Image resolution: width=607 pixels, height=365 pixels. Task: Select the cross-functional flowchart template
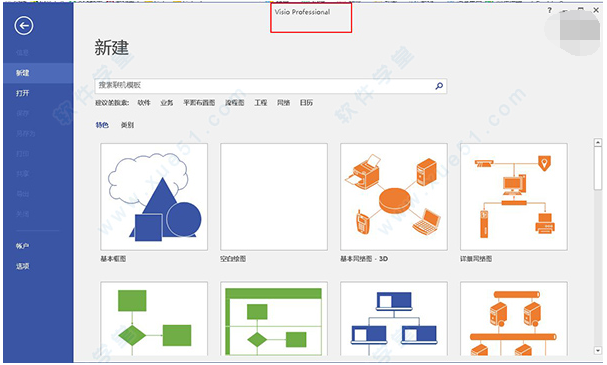(x=274, y=319)
